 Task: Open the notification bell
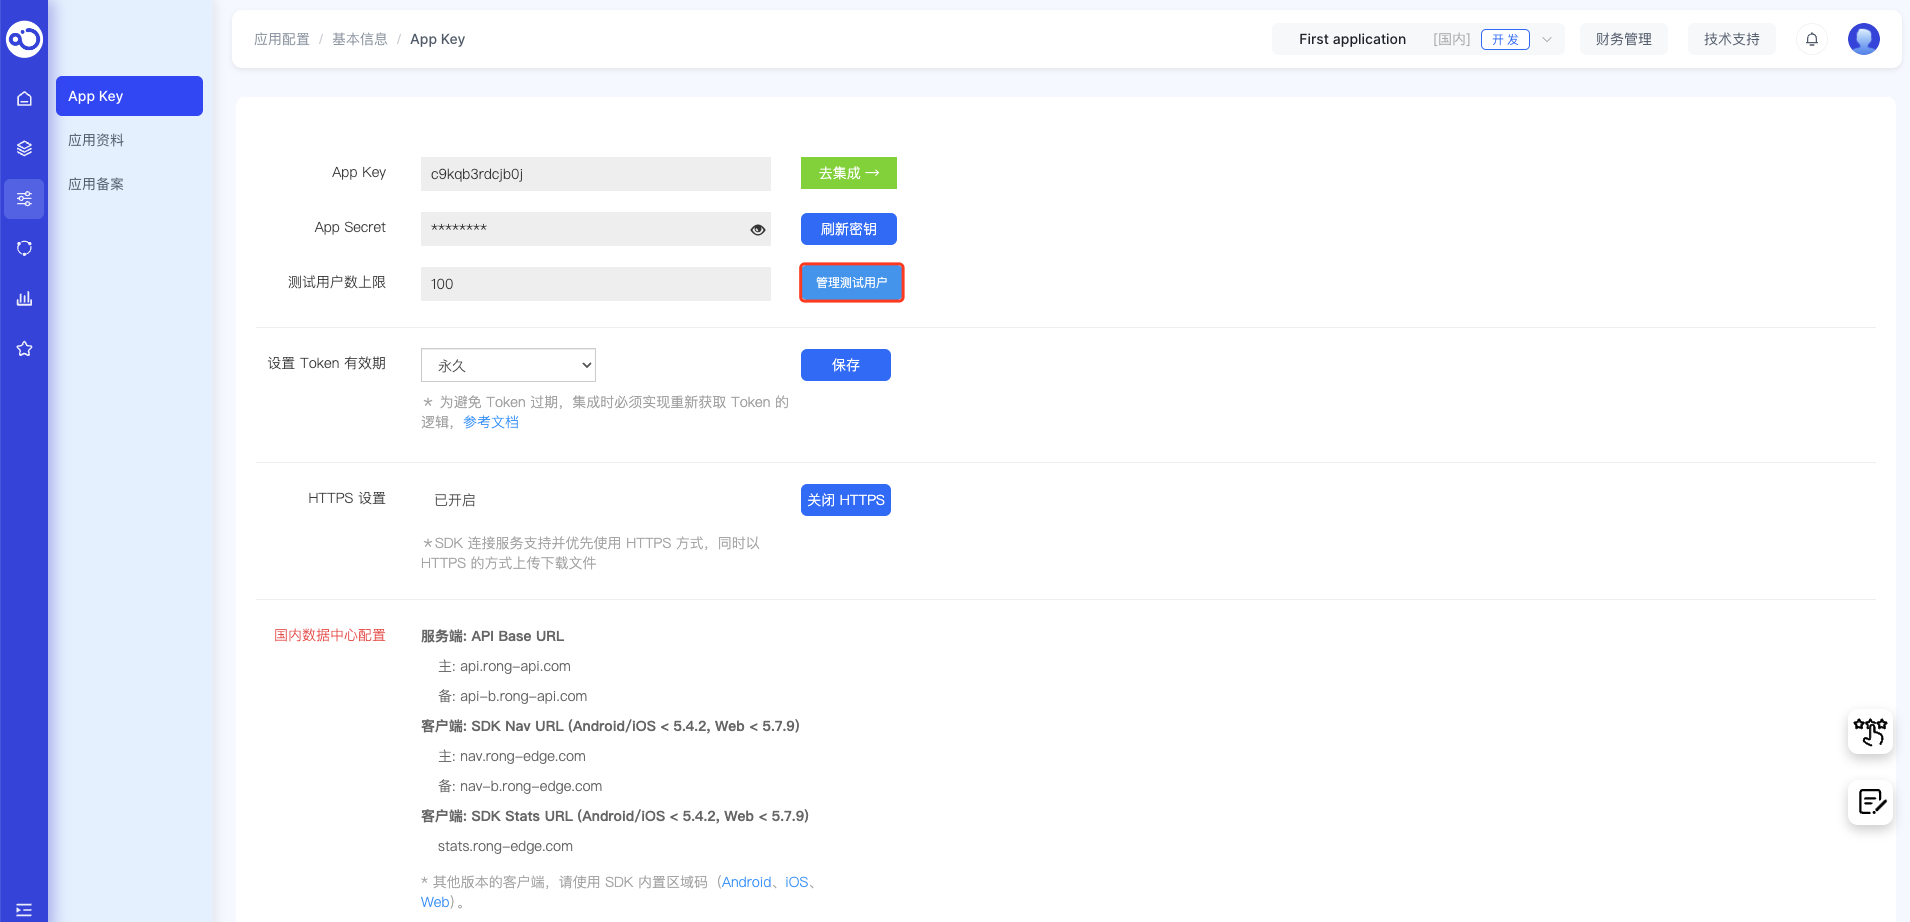tap(1811, 39)
